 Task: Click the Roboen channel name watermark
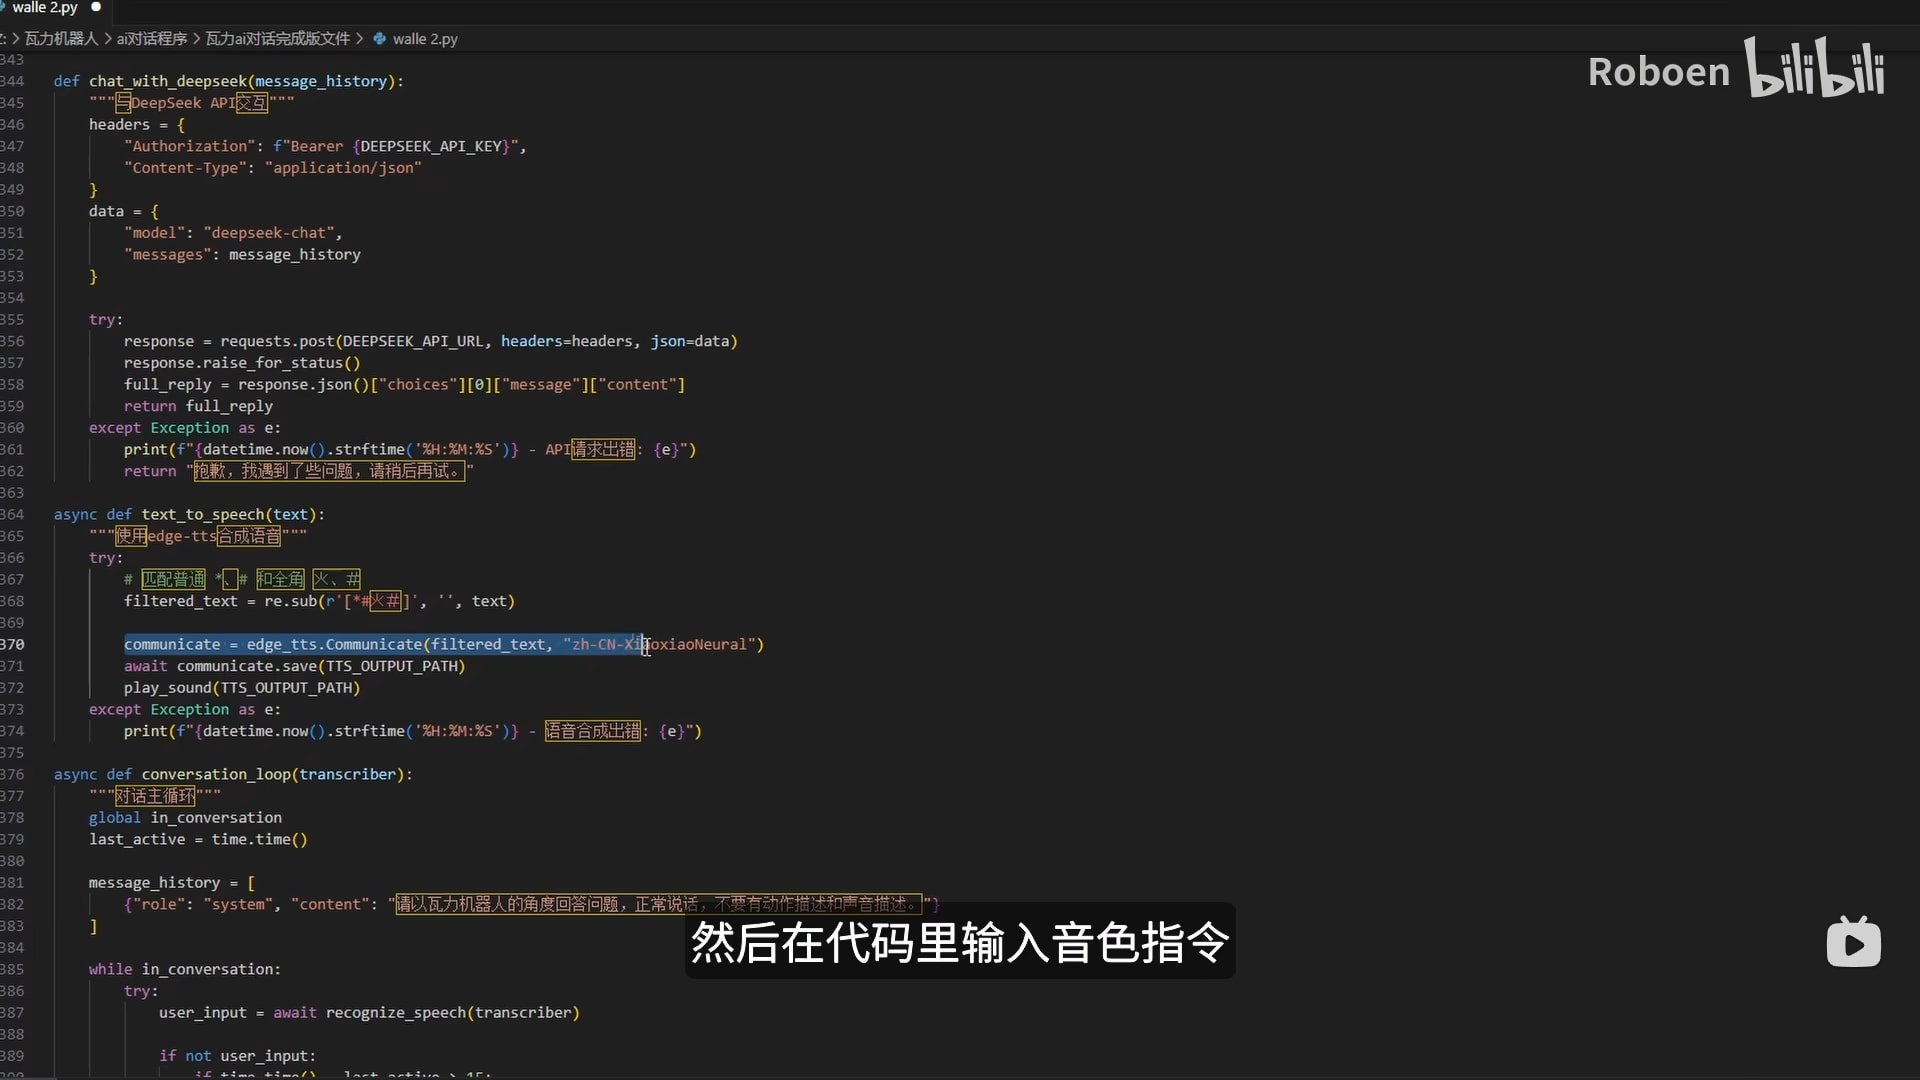(x=1658, y=72)
